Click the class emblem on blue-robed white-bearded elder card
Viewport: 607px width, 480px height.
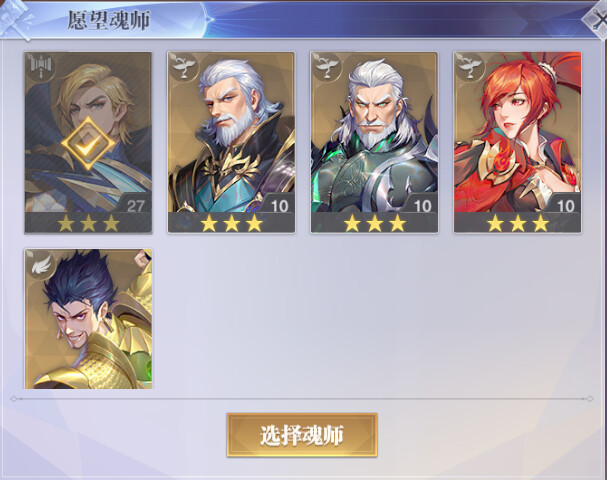[183, 66]
